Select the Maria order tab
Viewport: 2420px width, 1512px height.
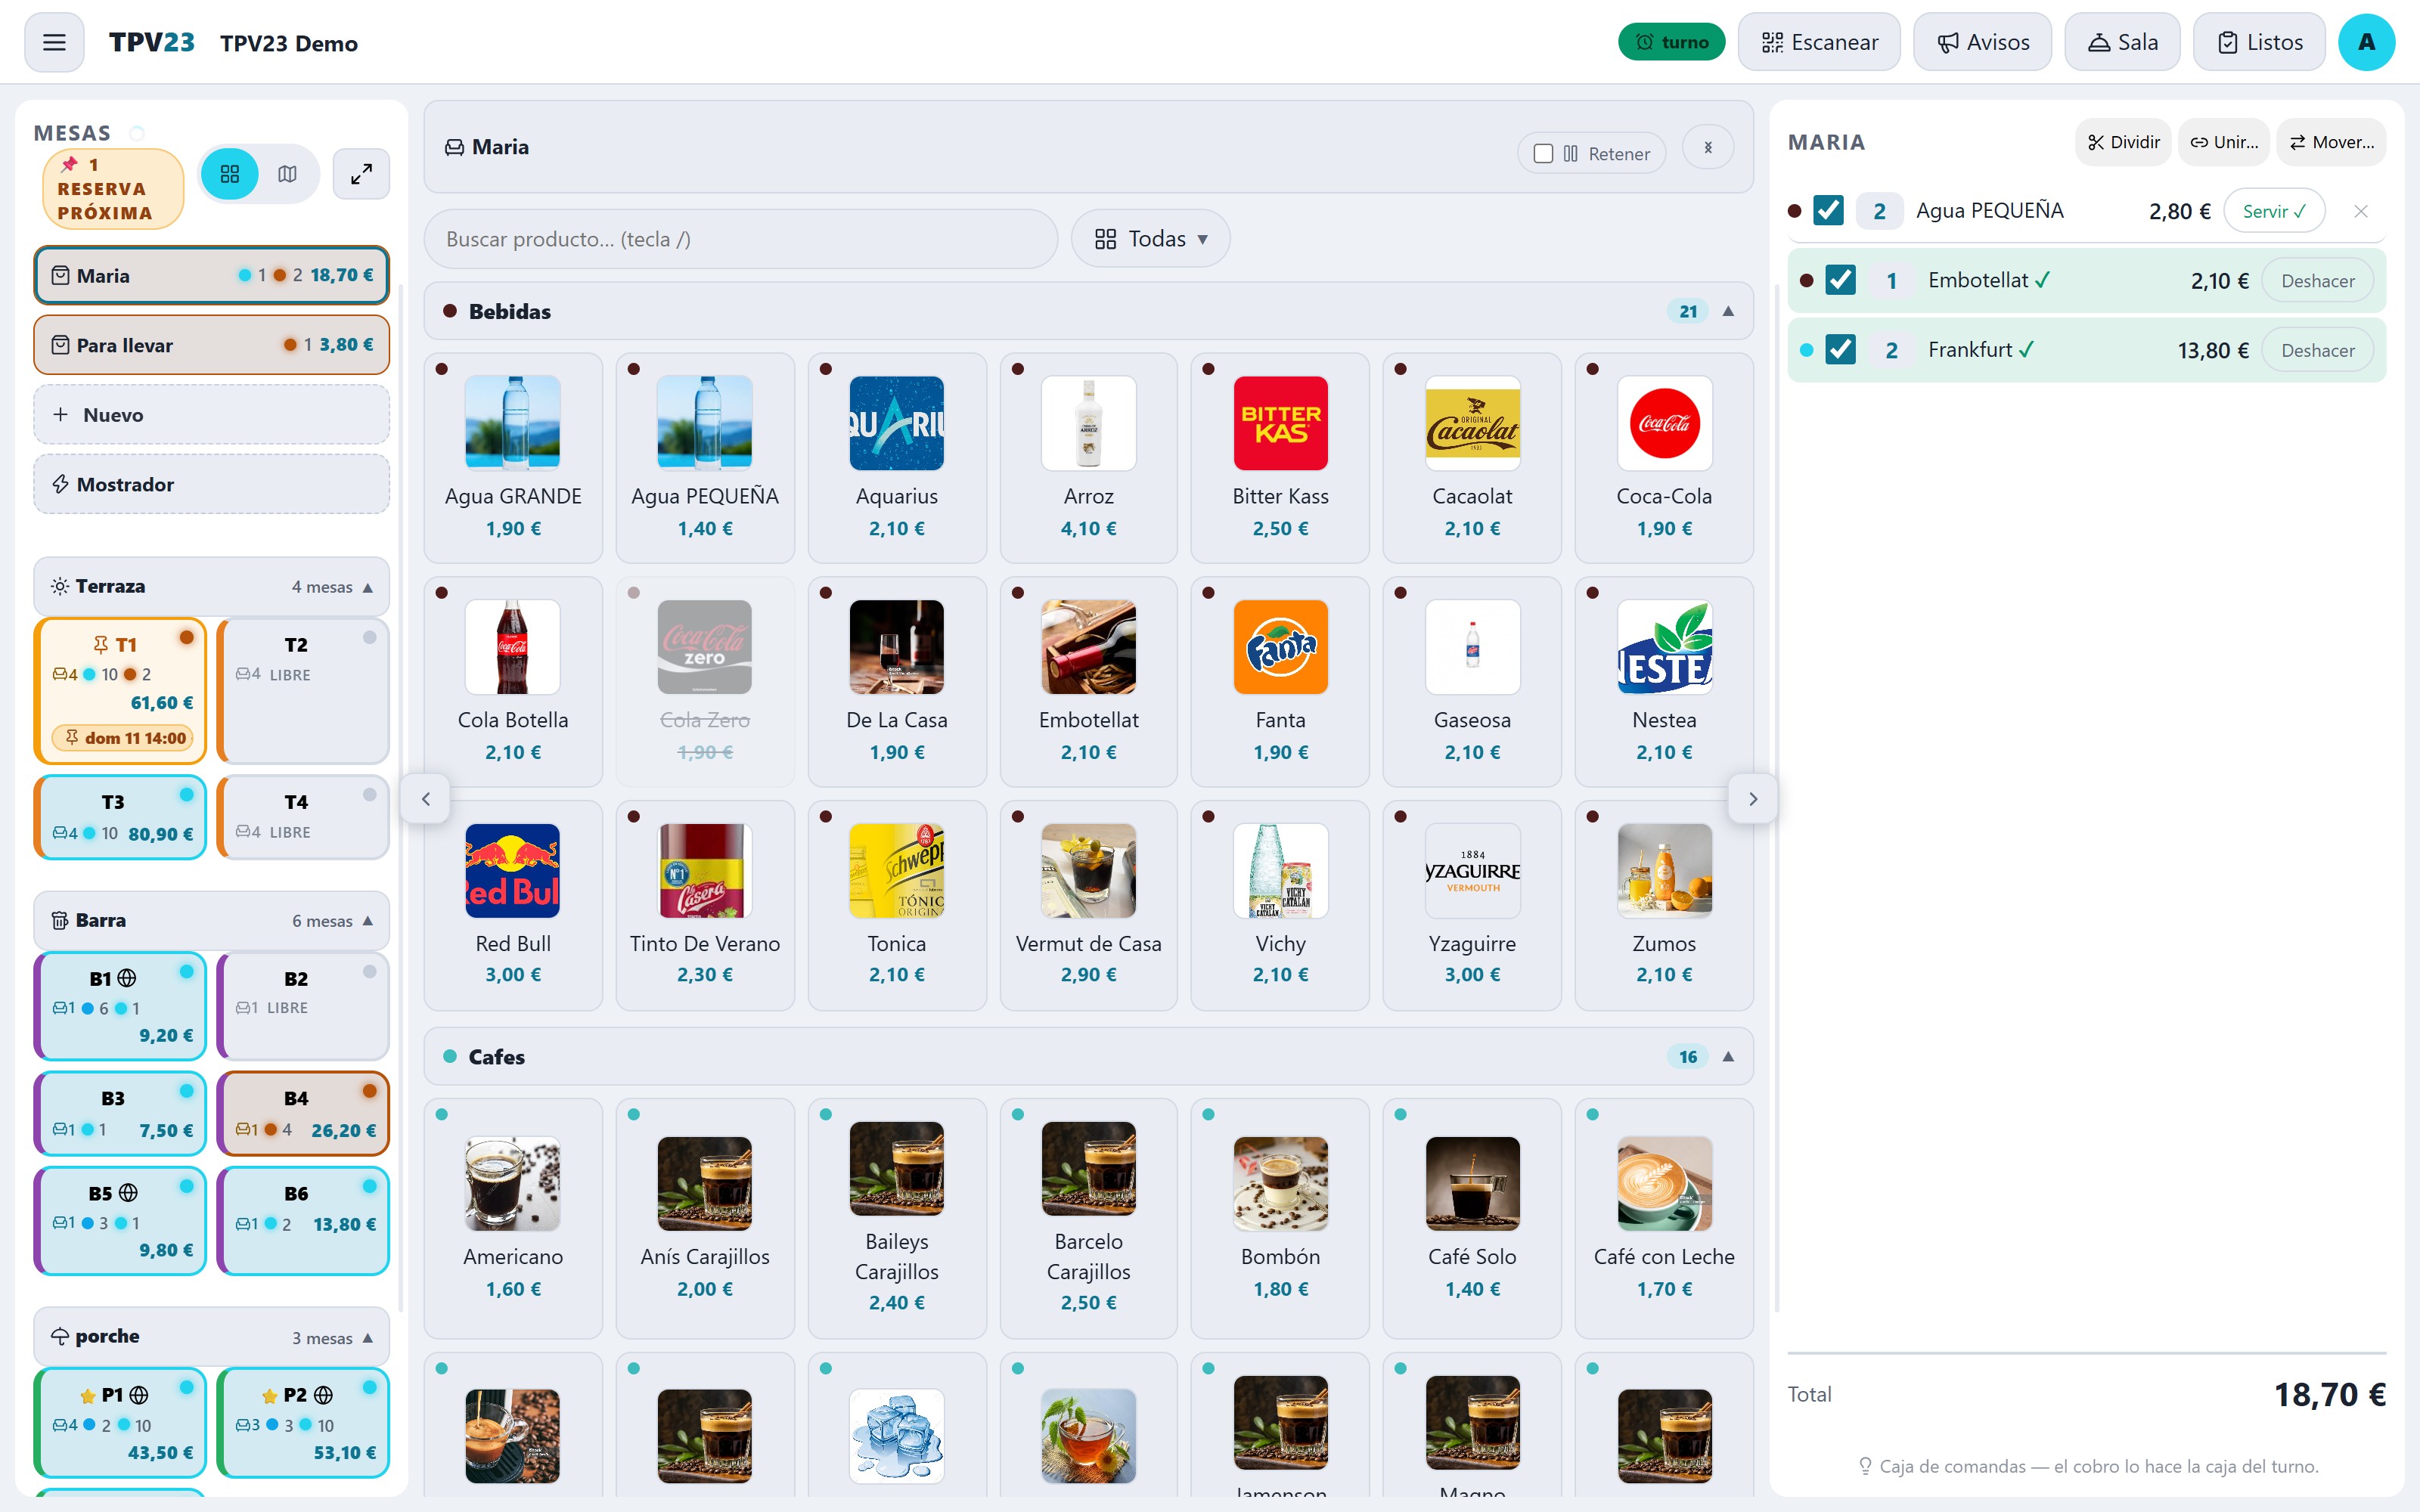tap(211, 275)
